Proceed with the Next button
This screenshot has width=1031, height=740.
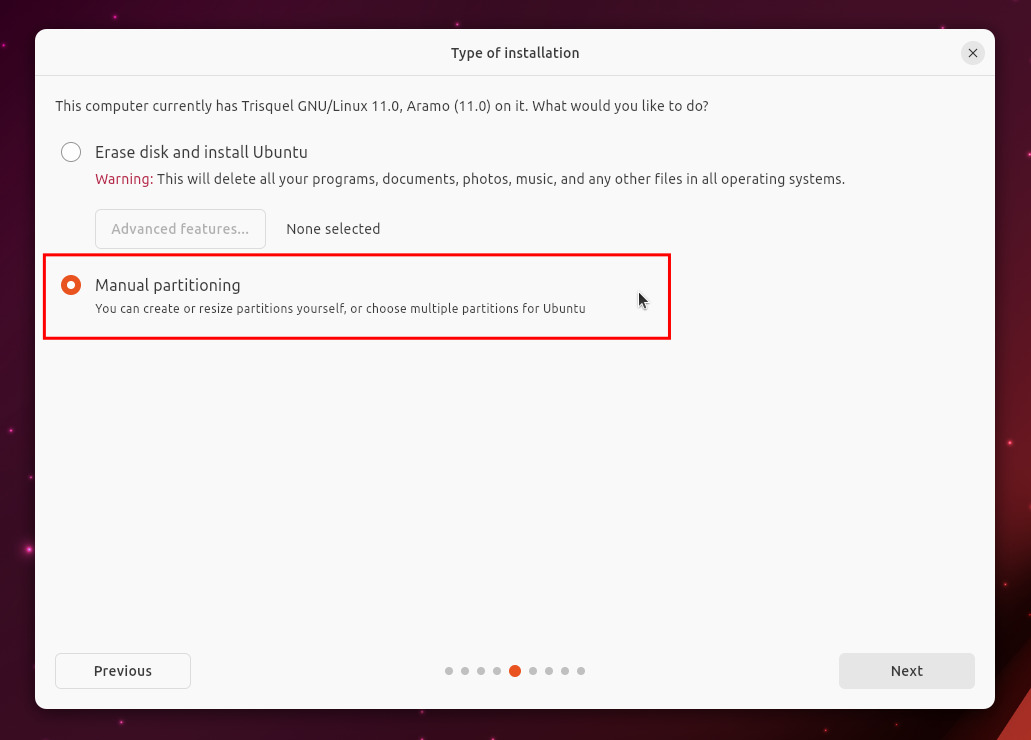906,671
